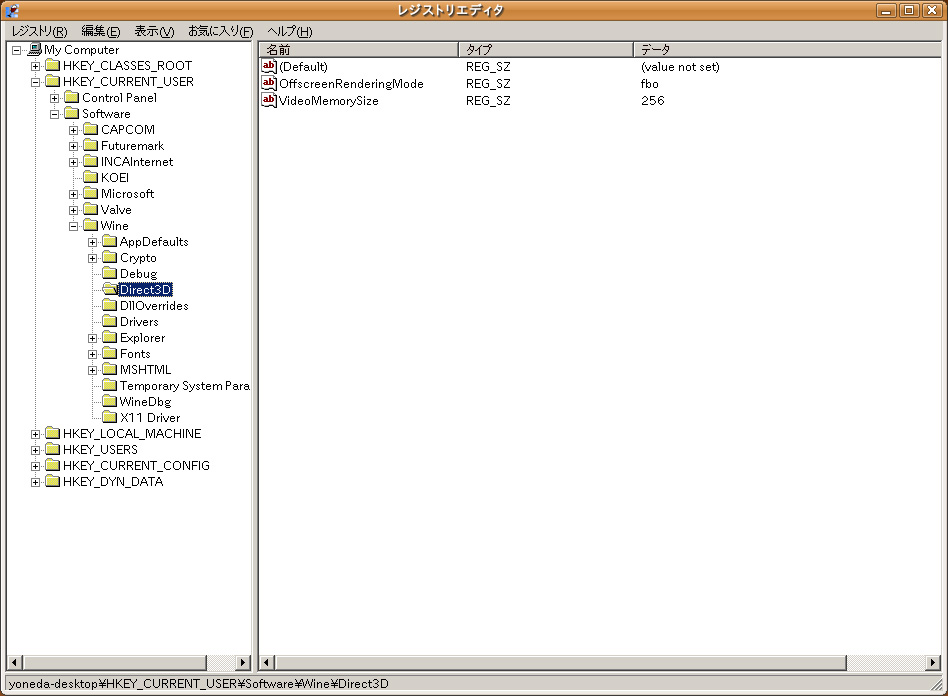Expand the HKEY_LOCAL_MACHINE node

point(36,434)
